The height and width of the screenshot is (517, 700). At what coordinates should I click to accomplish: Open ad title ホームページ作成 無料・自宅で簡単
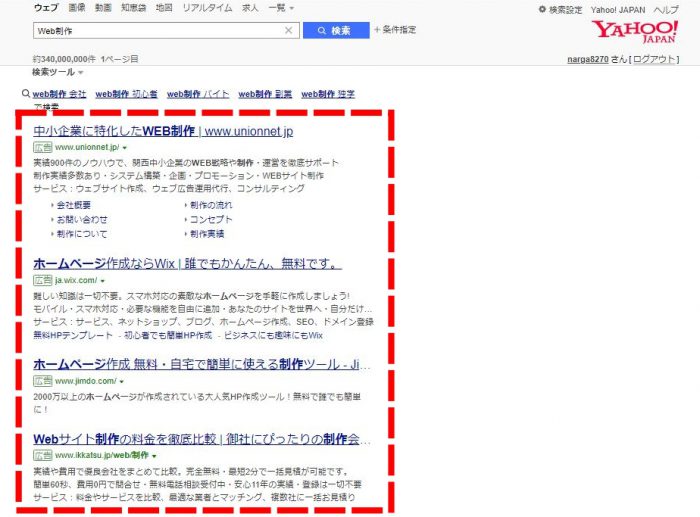coord(202,364)
